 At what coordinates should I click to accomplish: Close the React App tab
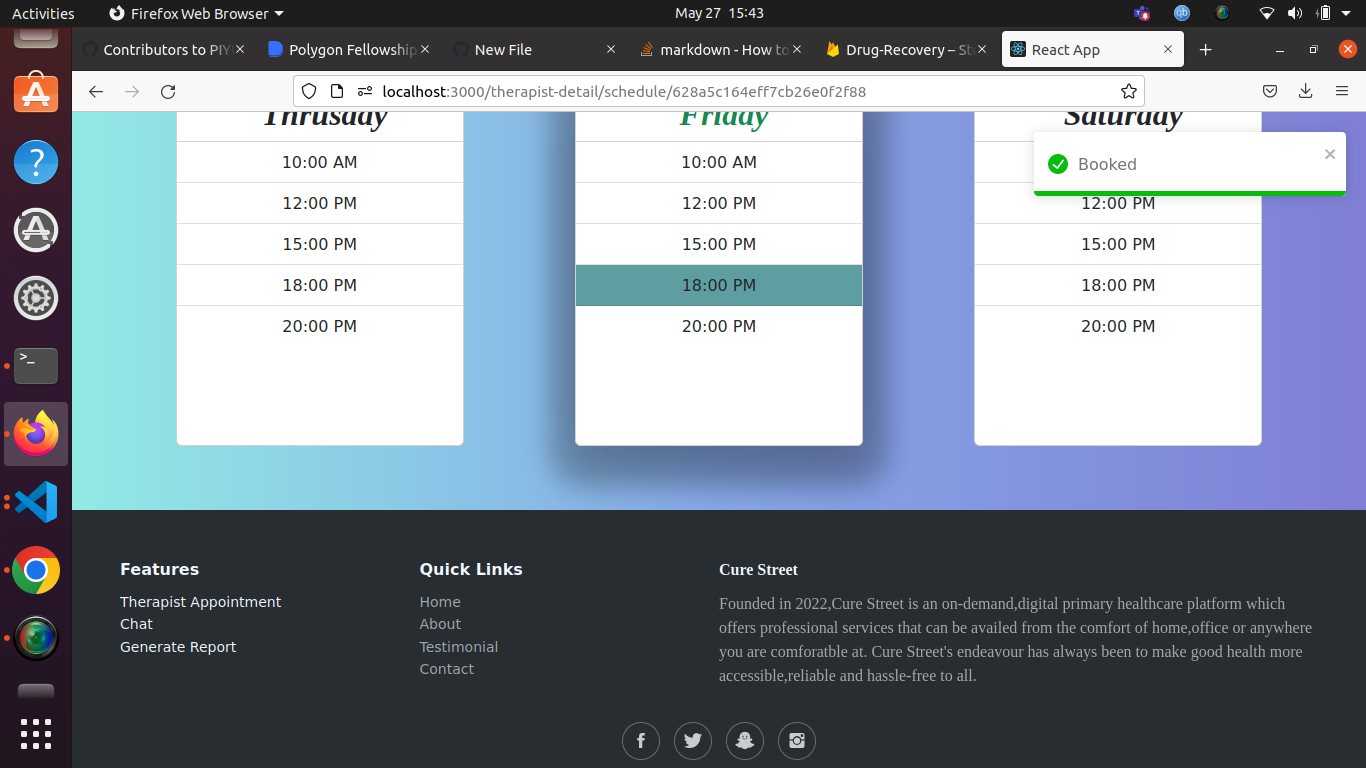(x=1168, y=49)
